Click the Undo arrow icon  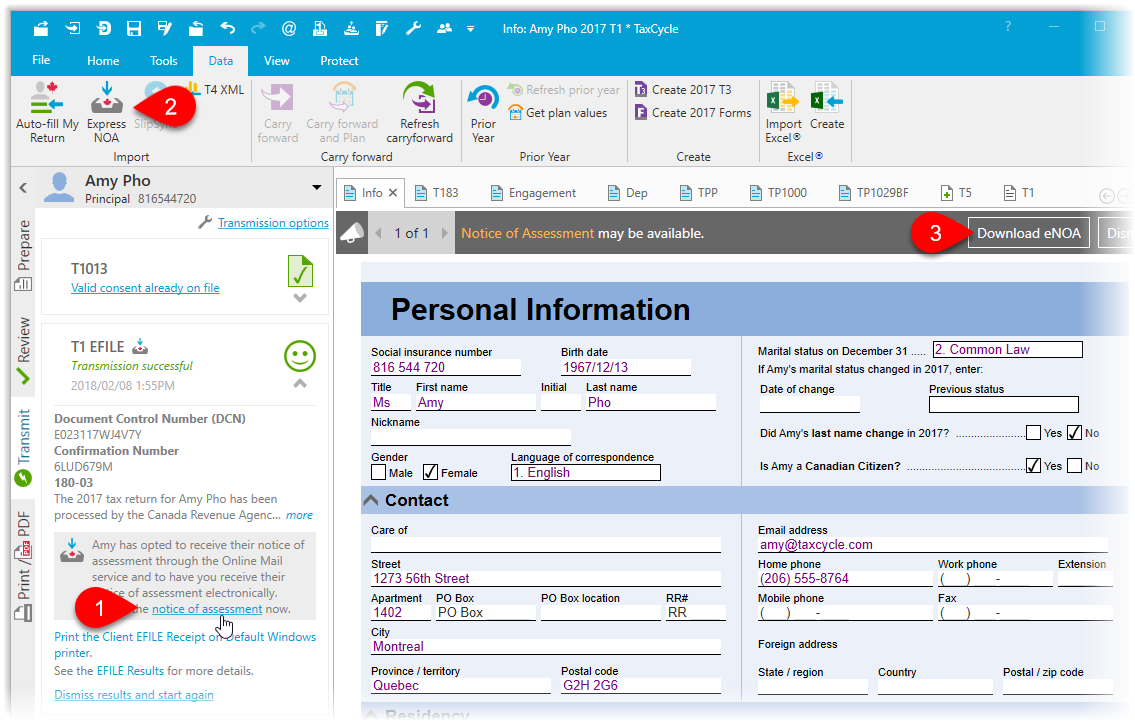click(x=227, y=28)
